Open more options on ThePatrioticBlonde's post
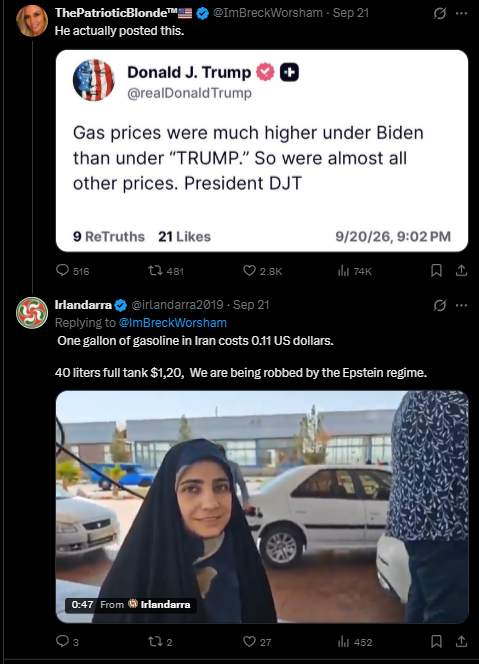Image resolution: width=479 pixels, height=664 pixels. coord(461,14)
